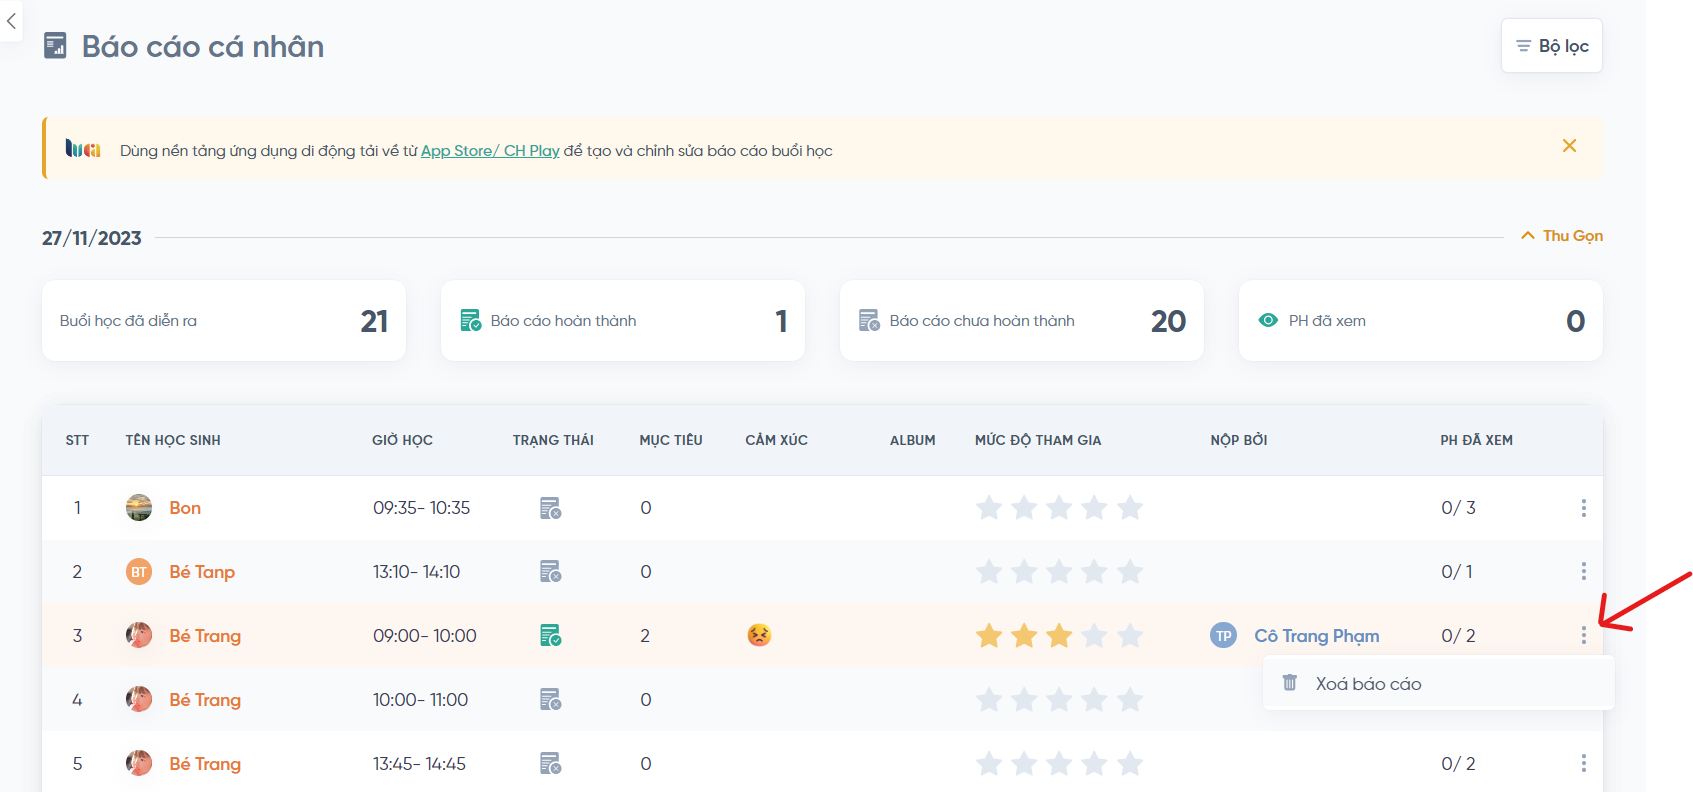Click the Báo cáo chưa hoàn thành card
The height and width of the screenshot is (792, 1693).
click(1021, 321)
